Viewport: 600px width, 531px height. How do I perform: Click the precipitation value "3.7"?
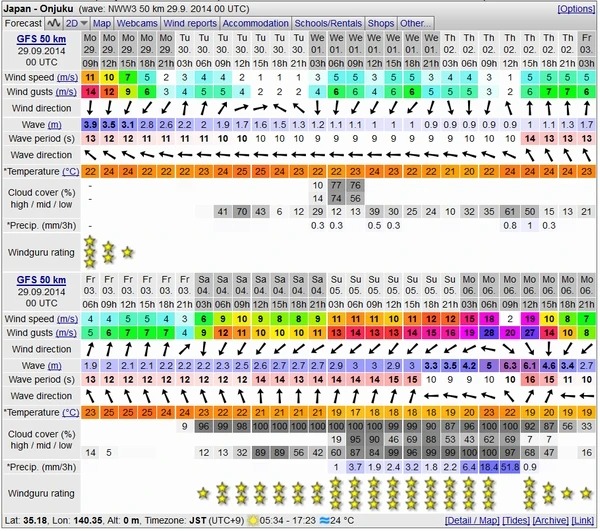click(x=355, y=467)
